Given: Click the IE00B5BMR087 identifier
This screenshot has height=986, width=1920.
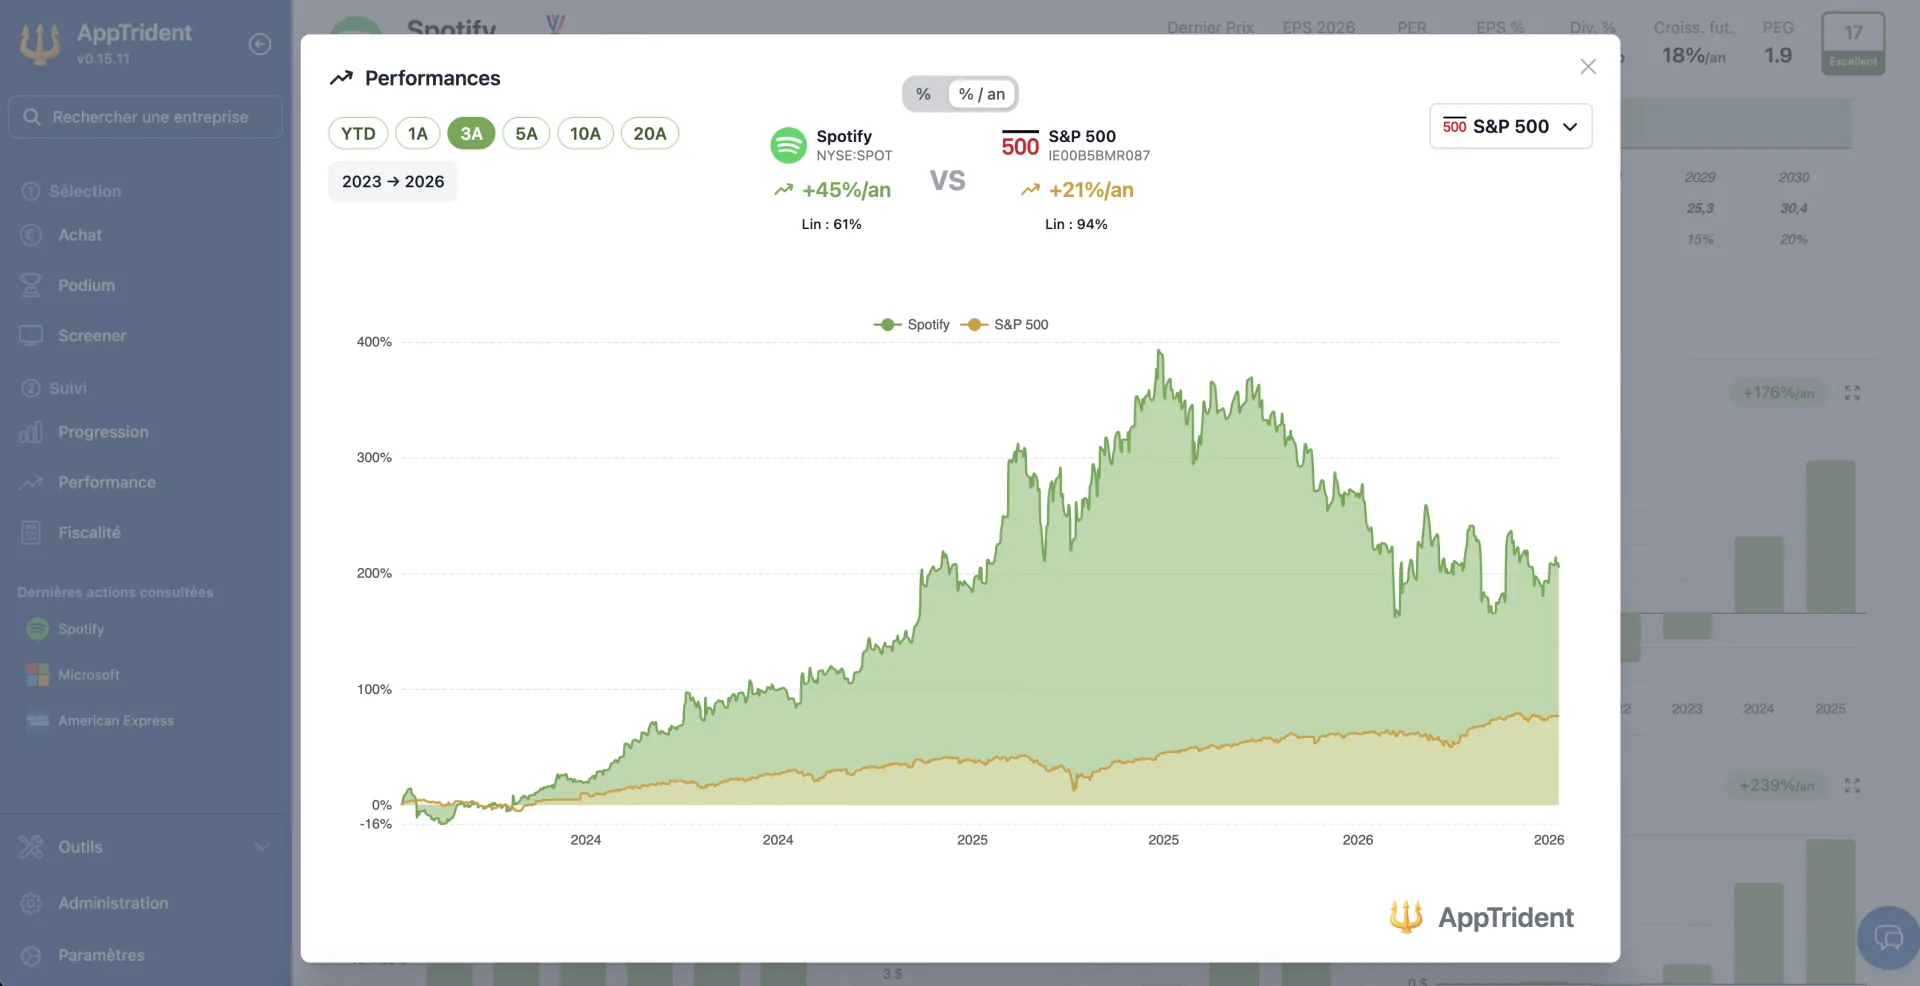Looking at the screenshot, I should [1099, 156].
